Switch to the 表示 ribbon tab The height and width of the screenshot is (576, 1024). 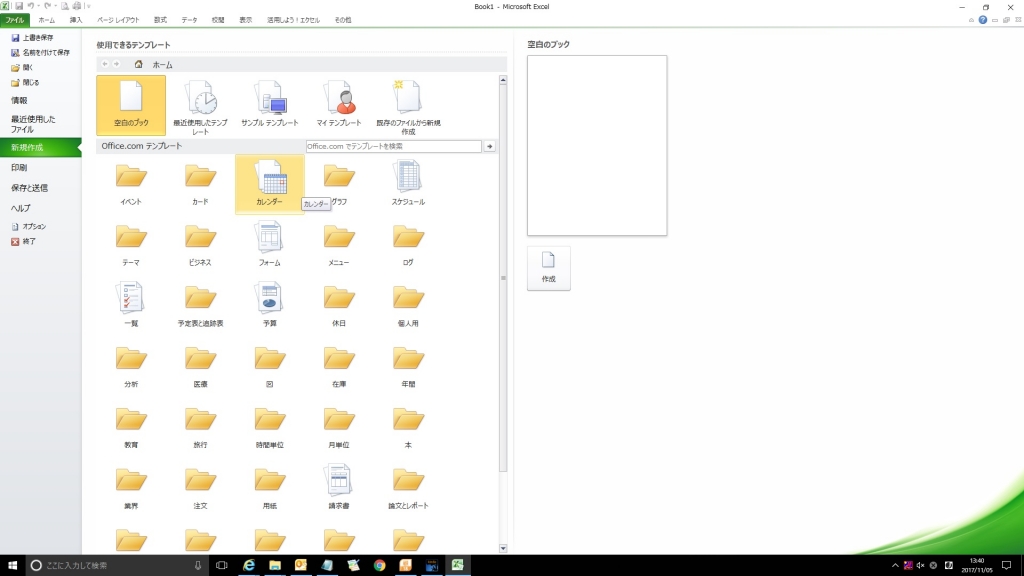coord(246,20)
